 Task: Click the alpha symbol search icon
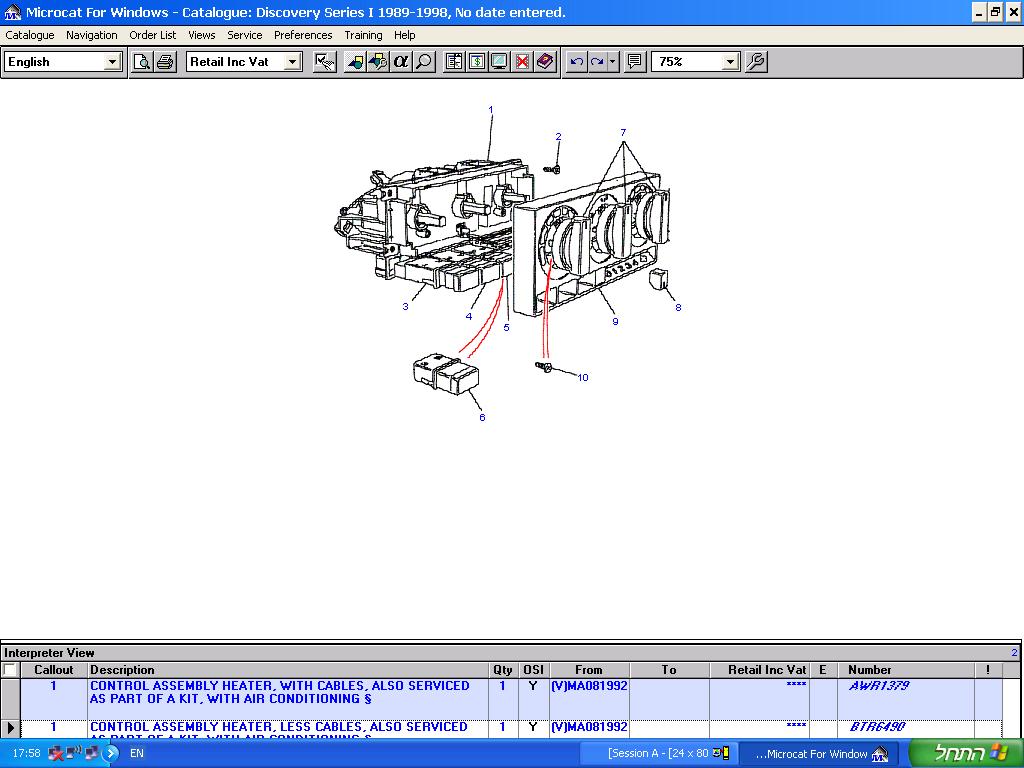[x=401, y=62]
